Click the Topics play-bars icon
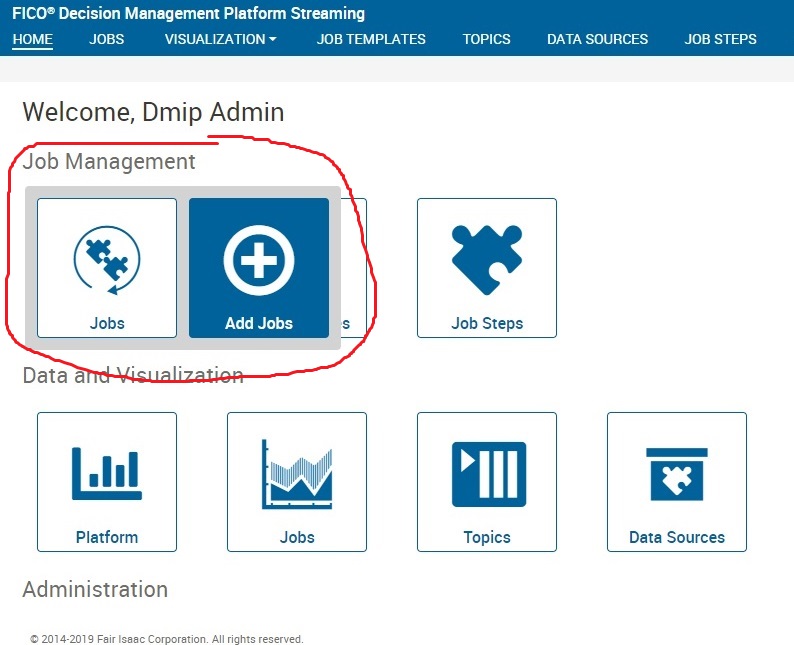This screenshot has height=645, width=794. [487, 473]
